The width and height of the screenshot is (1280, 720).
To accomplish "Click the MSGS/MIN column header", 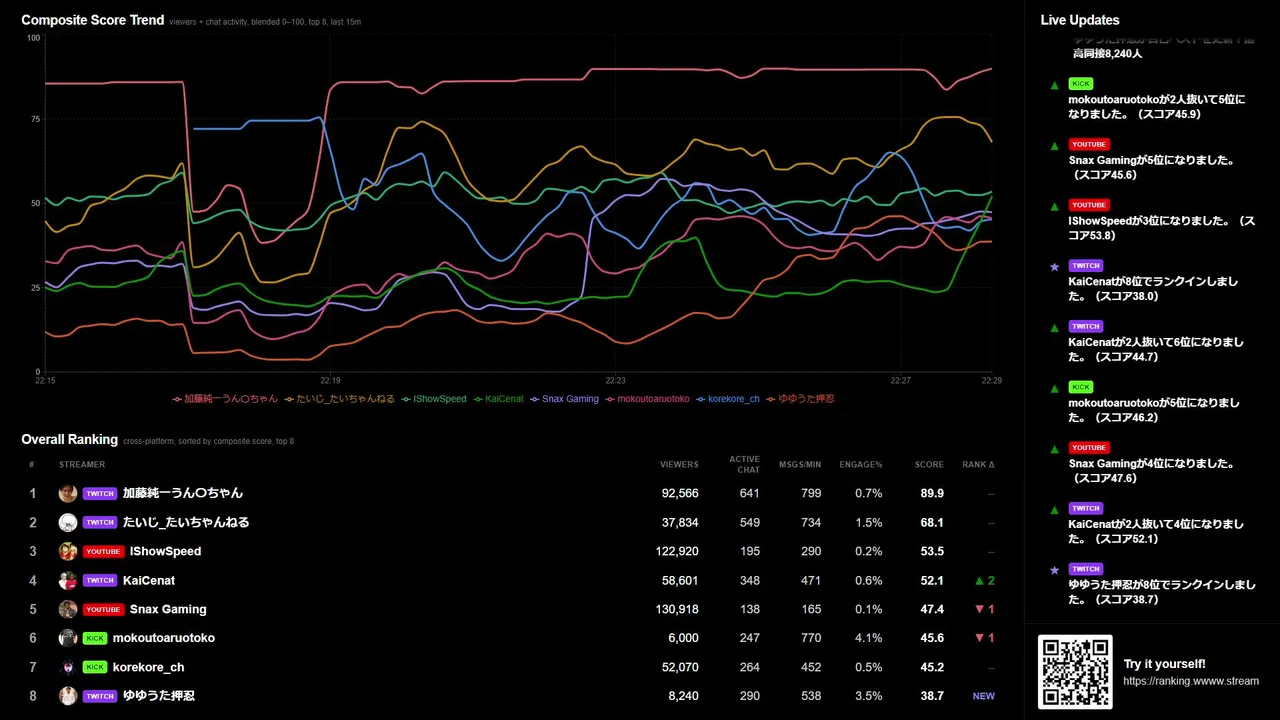I will (x=800, y=465).
